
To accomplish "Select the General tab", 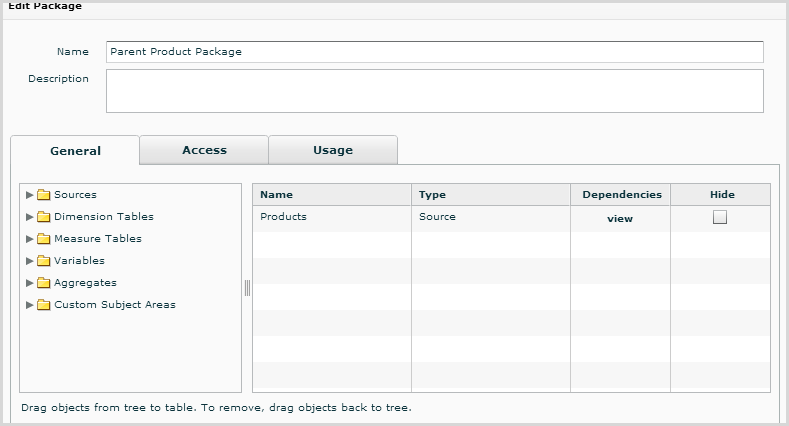I will (75, 150).
